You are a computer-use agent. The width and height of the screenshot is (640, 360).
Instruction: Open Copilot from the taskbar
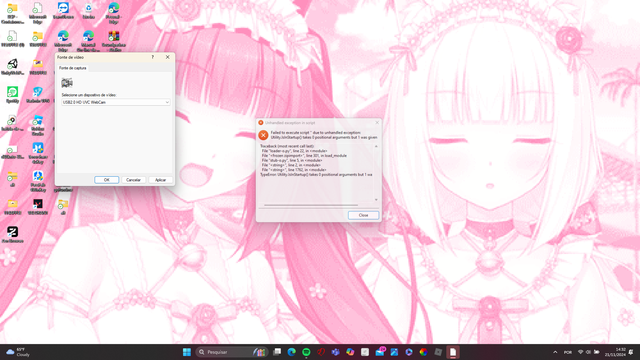click(x=350, y=352)
